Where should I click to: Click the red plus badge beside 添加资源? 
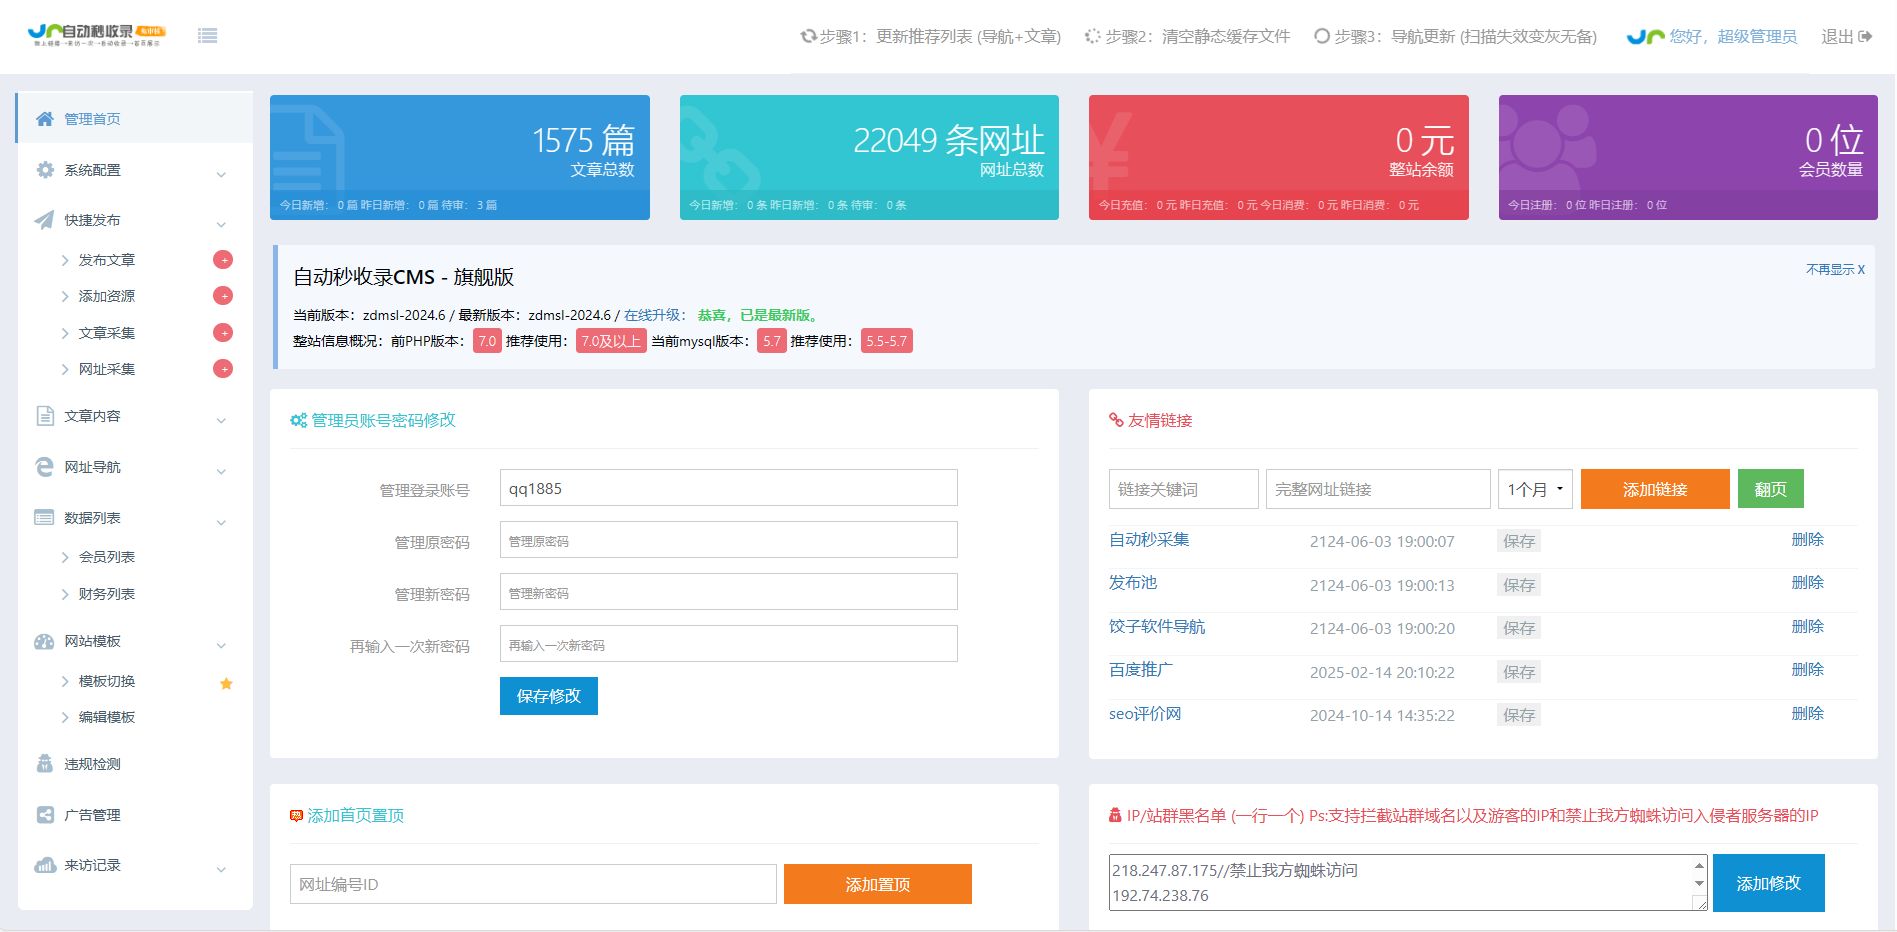coord(223,296)
